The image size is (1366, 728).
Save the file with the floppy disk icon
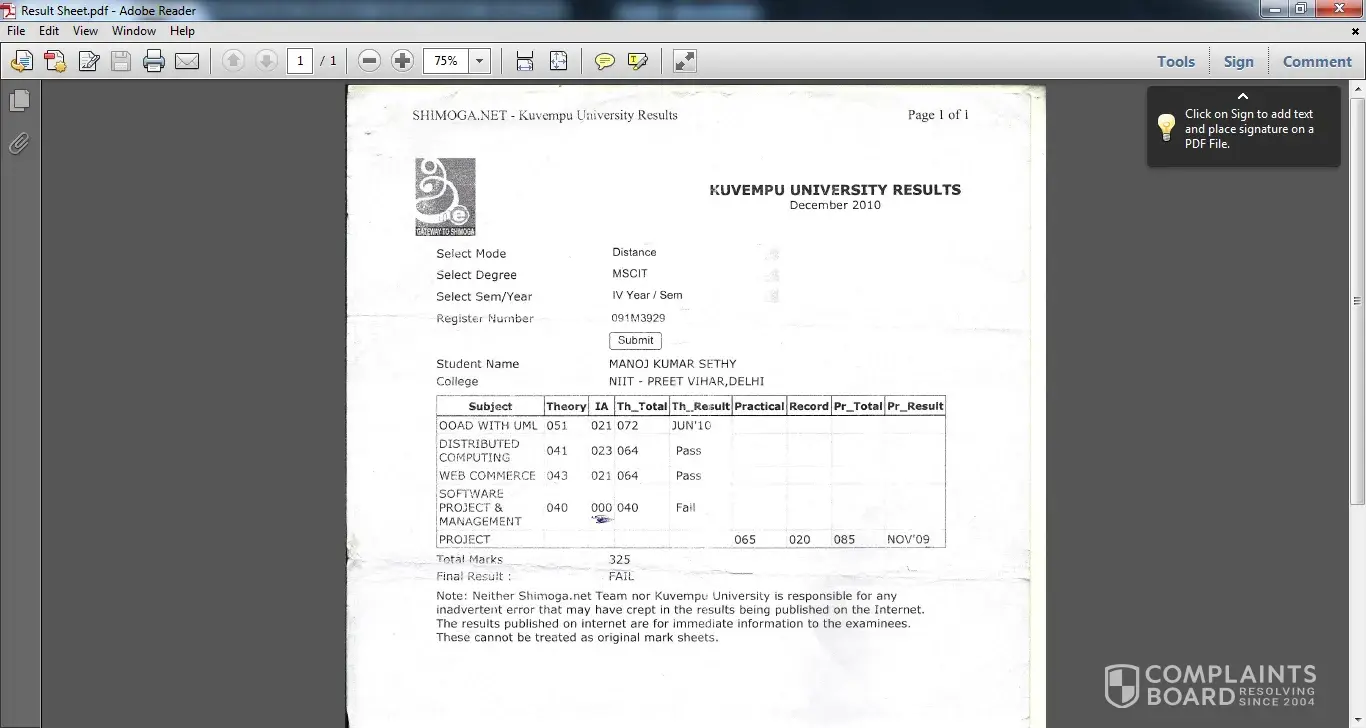pos(121,61)
